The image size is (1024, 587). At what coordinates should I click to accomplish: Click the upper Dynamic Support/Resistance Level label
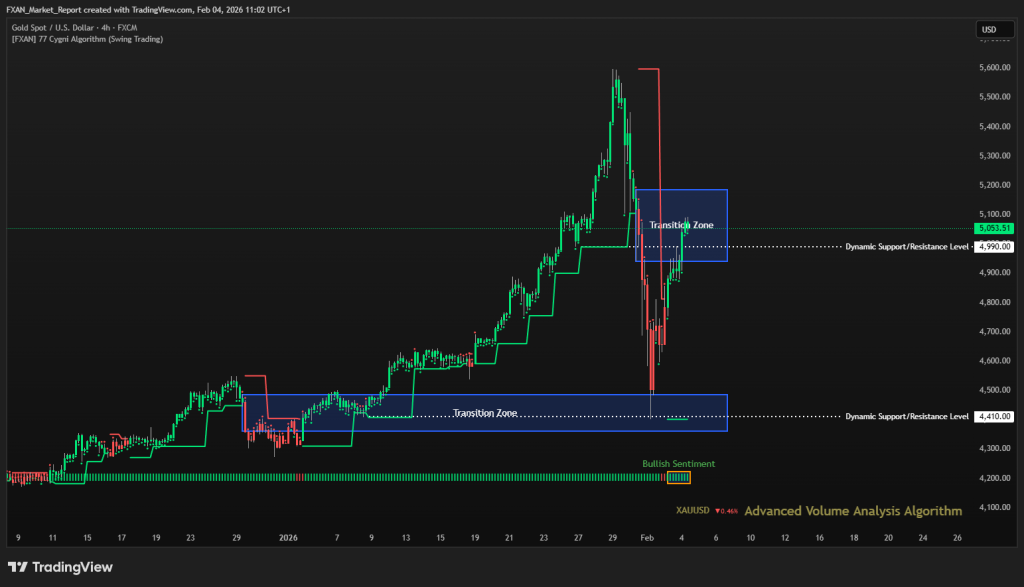tap(907, 246)
